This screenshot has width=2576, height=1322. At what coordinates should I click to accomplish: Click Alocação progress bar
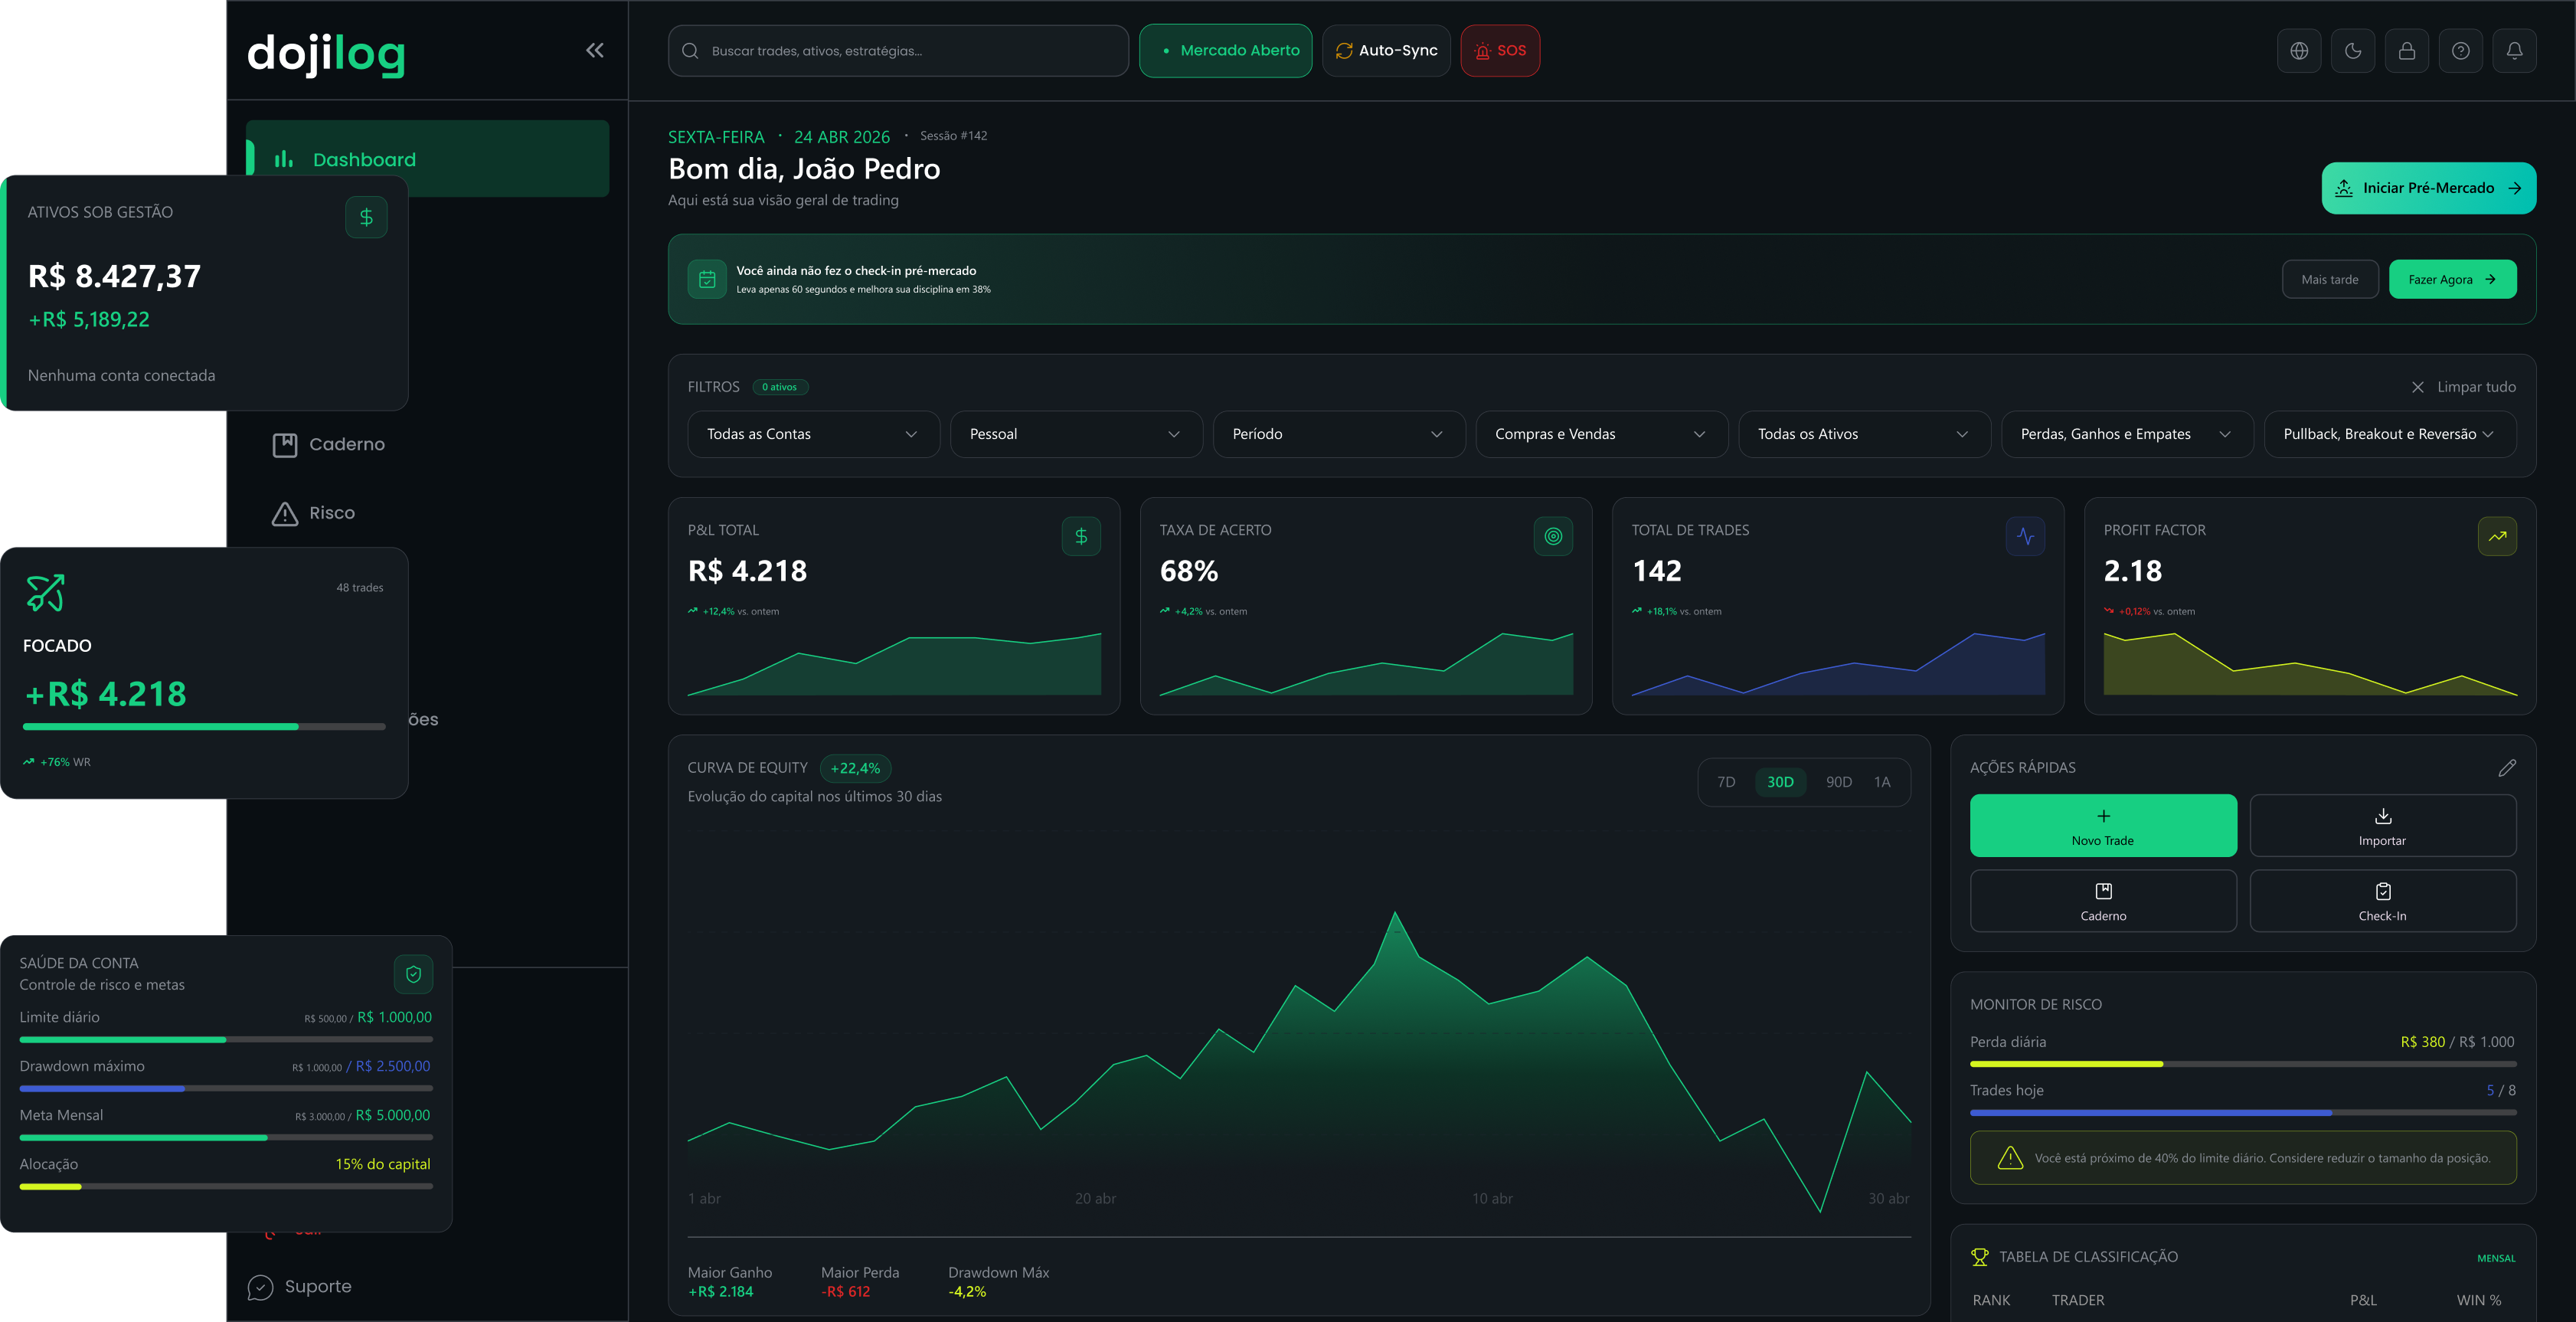(x=226, y=1186)
